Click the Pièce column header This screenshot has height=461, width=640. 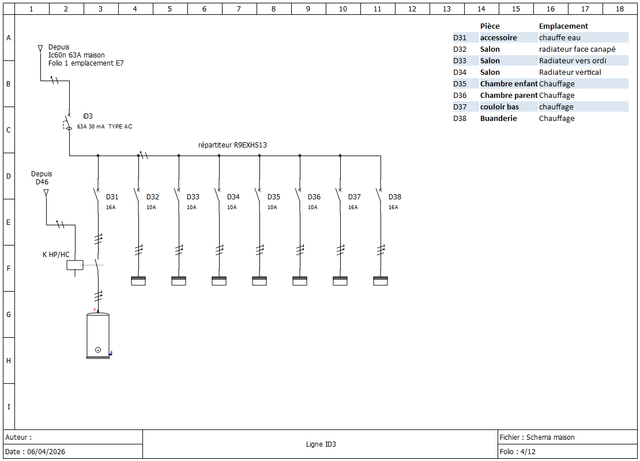[x=490, y=26]
